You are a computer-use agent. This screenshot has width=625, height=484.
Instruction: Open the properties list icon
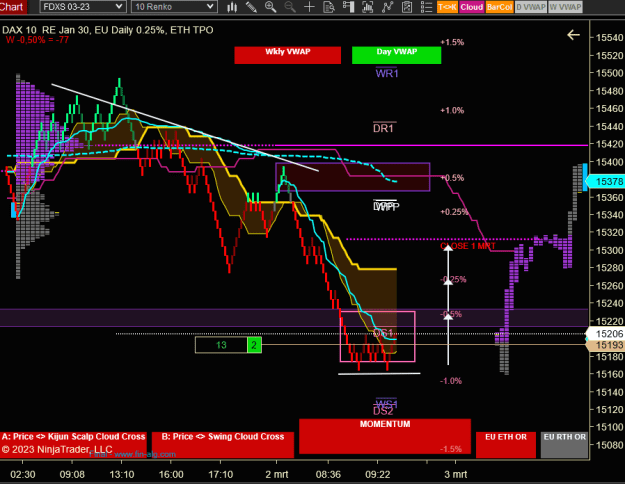click(426, 7)
